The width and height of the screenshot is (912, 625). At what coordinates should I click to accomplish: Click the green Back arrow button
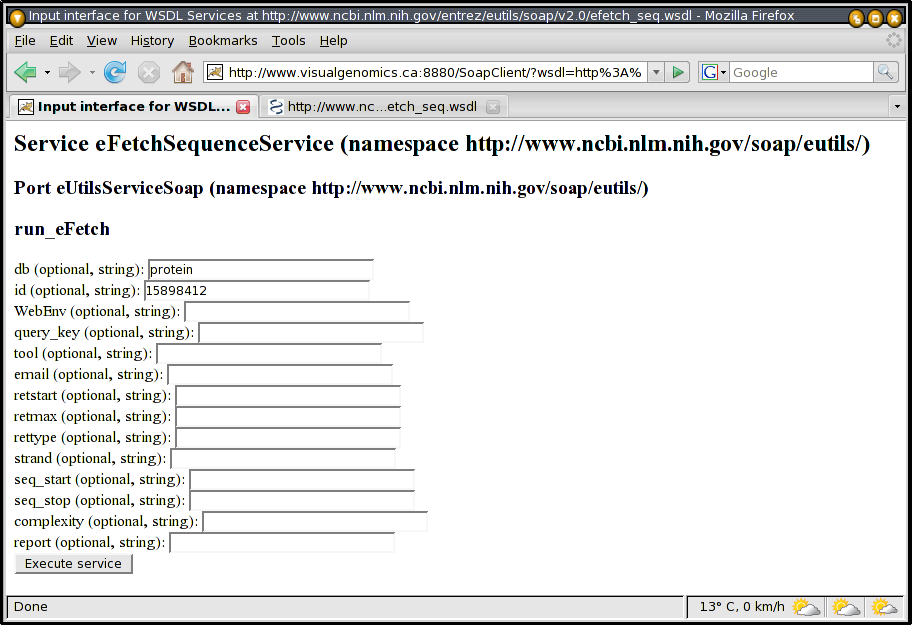[x=25, y=72]
